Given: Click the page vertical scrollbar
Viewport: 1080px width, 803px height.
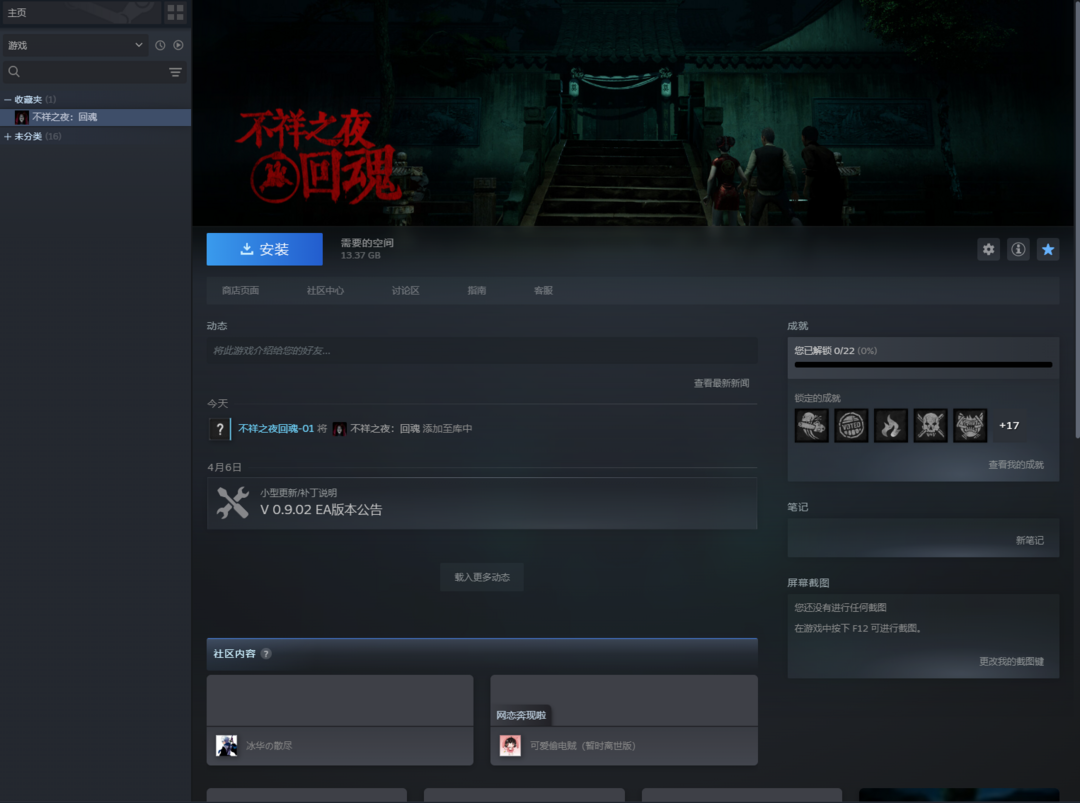Looking at the screenshot, I should tap(1077, 220).
